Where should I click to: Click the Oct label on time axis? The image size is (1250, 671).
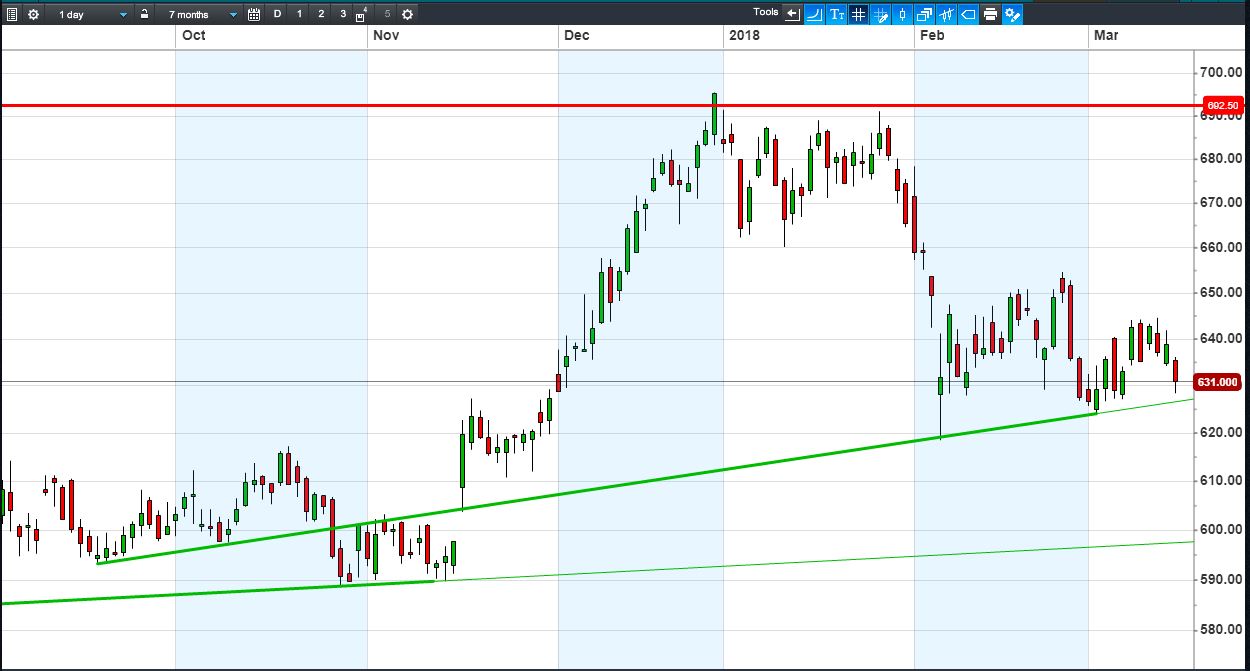coord(194,36)
